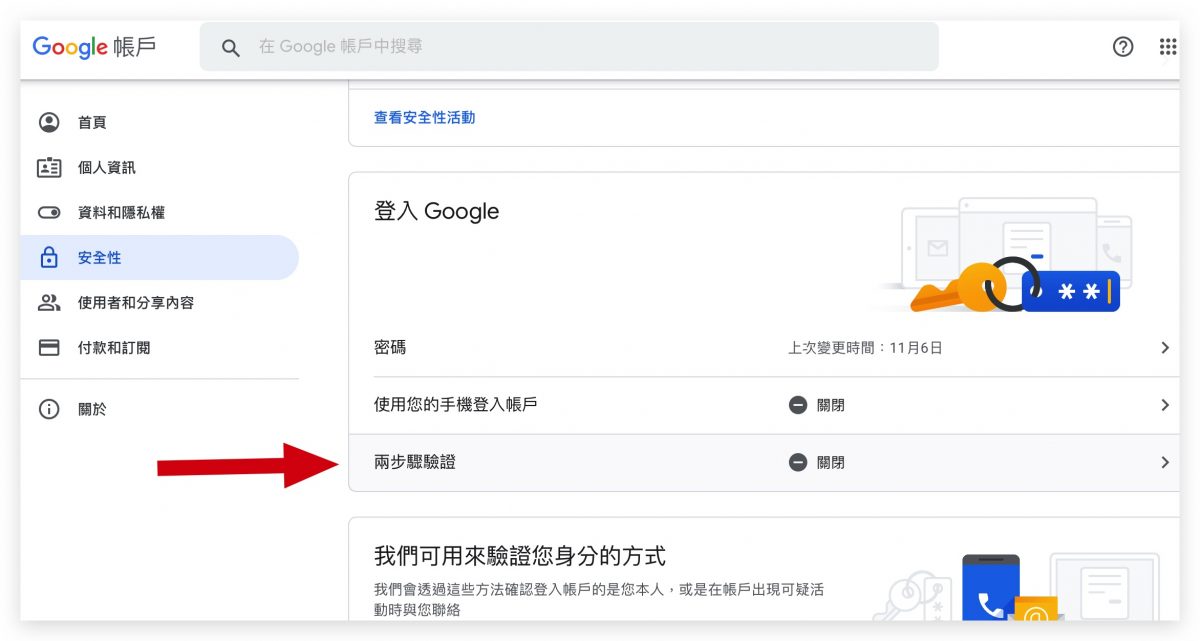Viewport: 1200px width, 641px height.
Task: Click the 登入 Google heading
Action: coord(436,211)
